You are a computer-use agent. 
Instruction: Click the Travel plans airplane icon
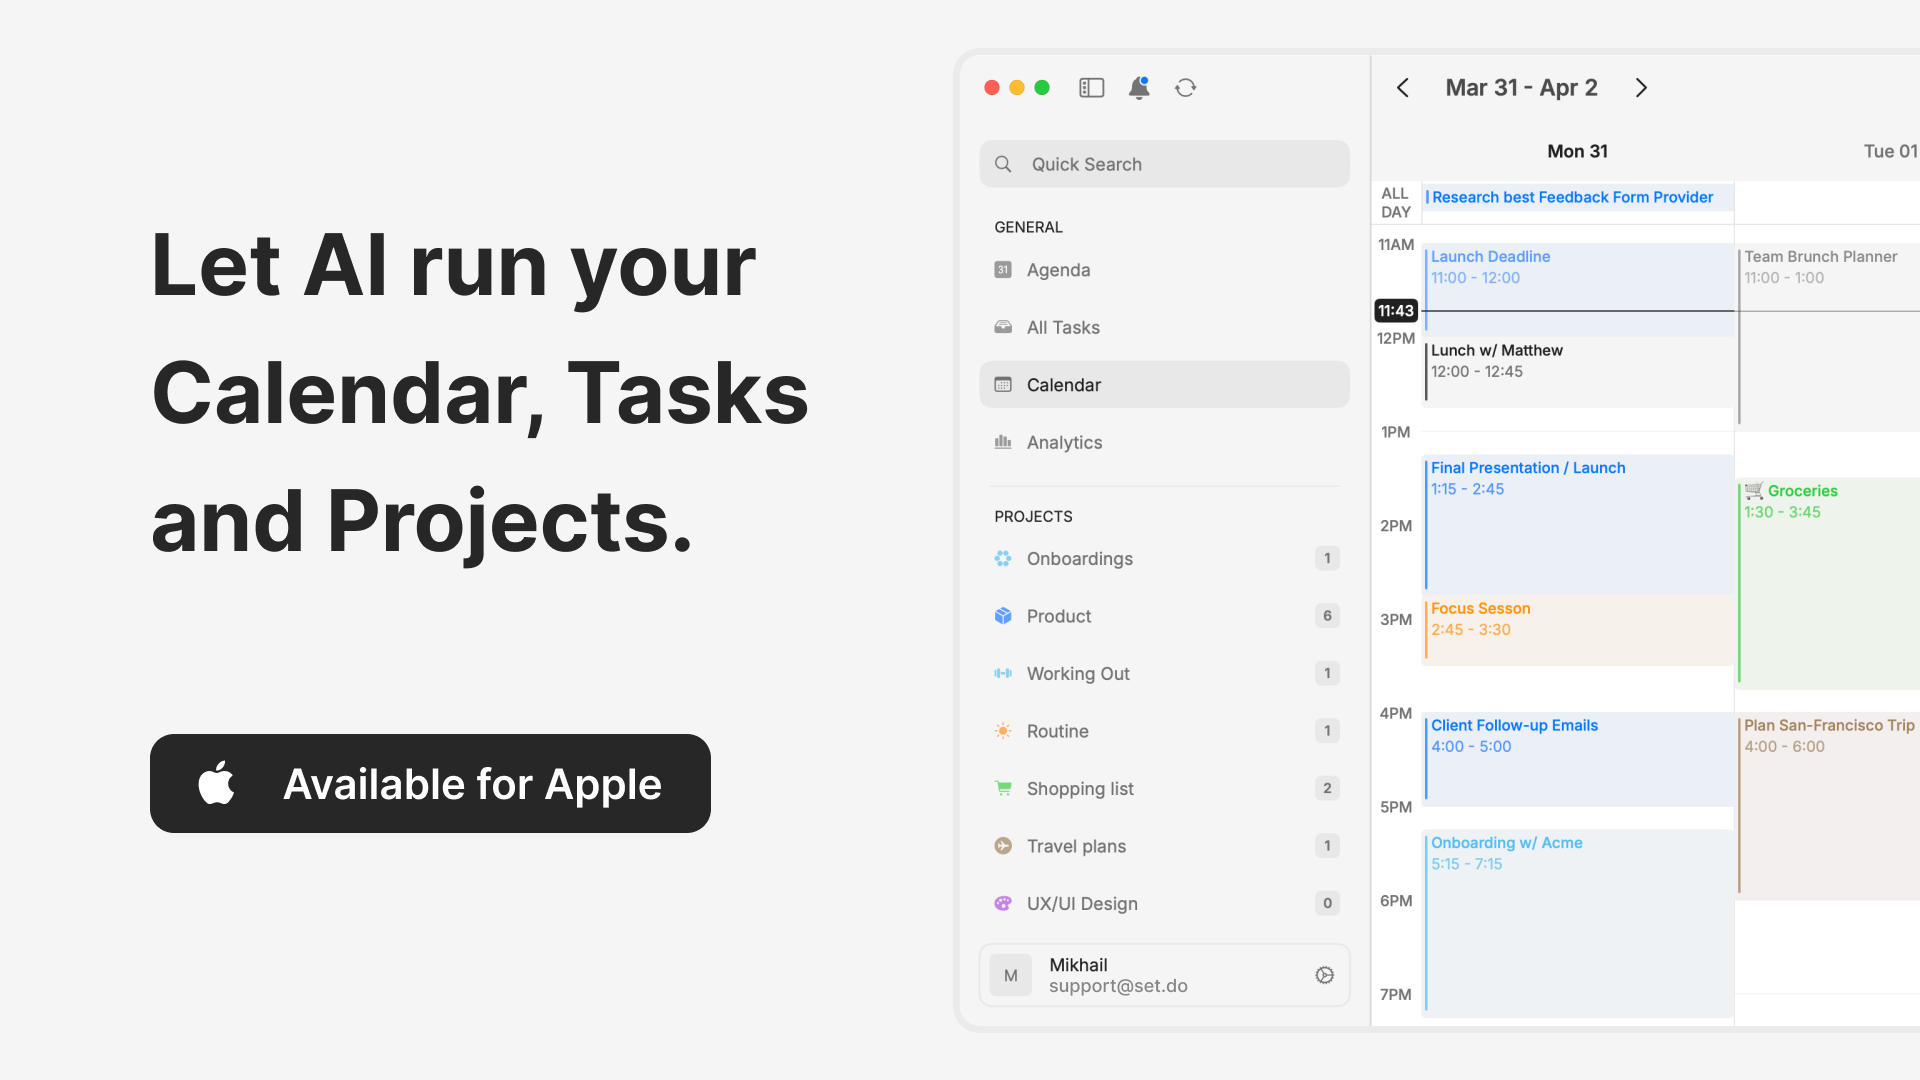pyautogui.click(x=1003, y=846)
